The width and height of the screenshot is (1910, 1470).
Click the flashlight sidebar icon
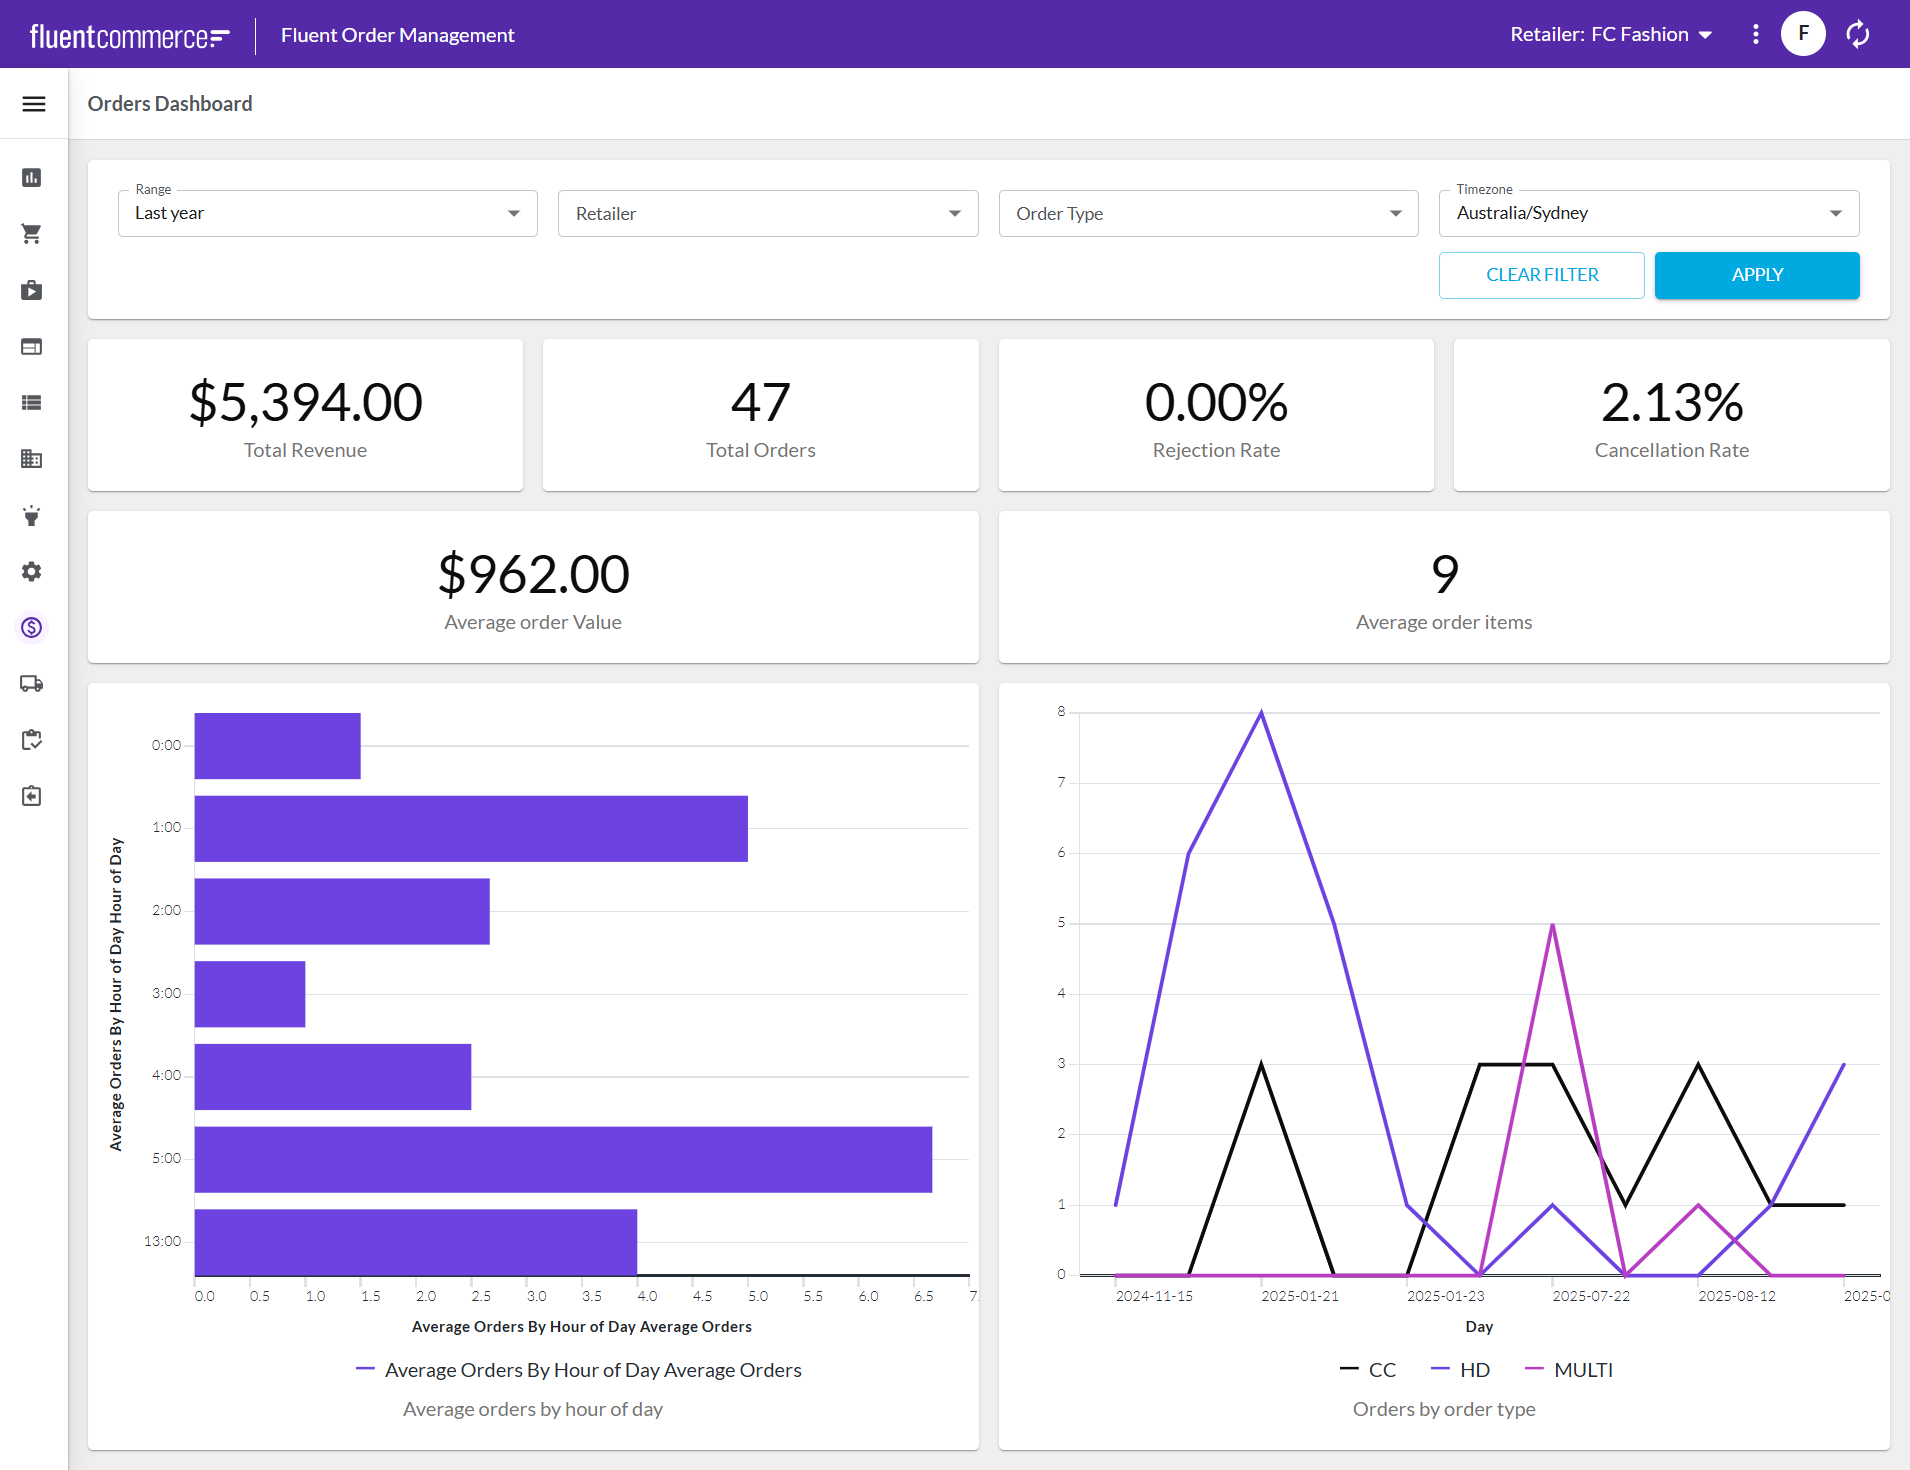[32, 516]
